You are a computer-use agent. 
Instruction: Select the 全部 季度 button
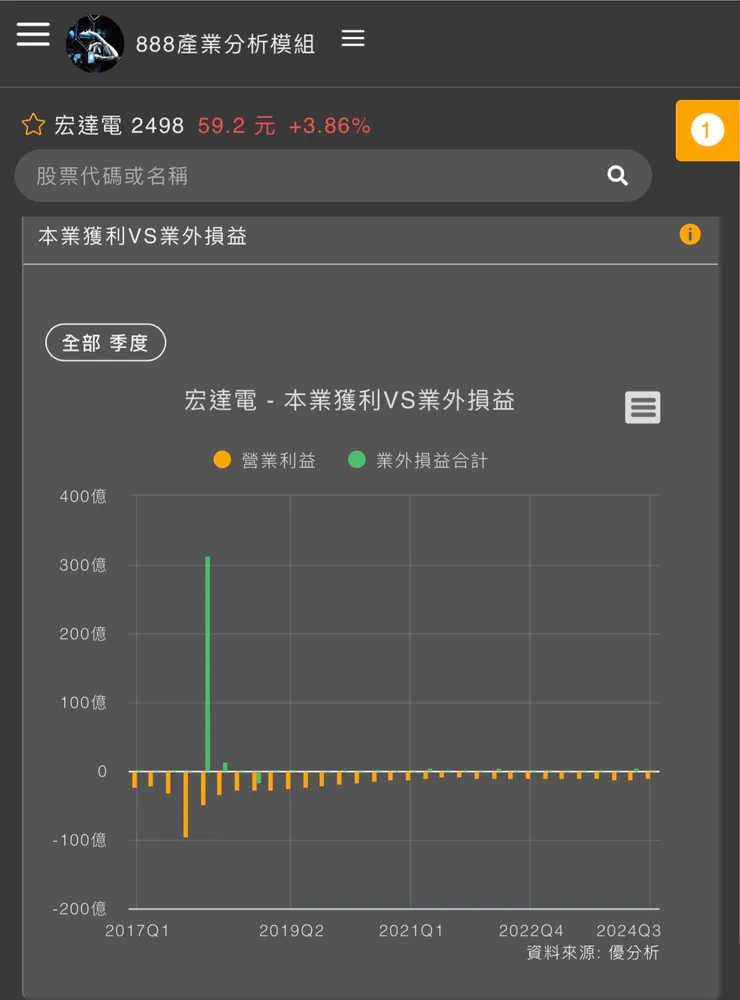pos(105,342)
